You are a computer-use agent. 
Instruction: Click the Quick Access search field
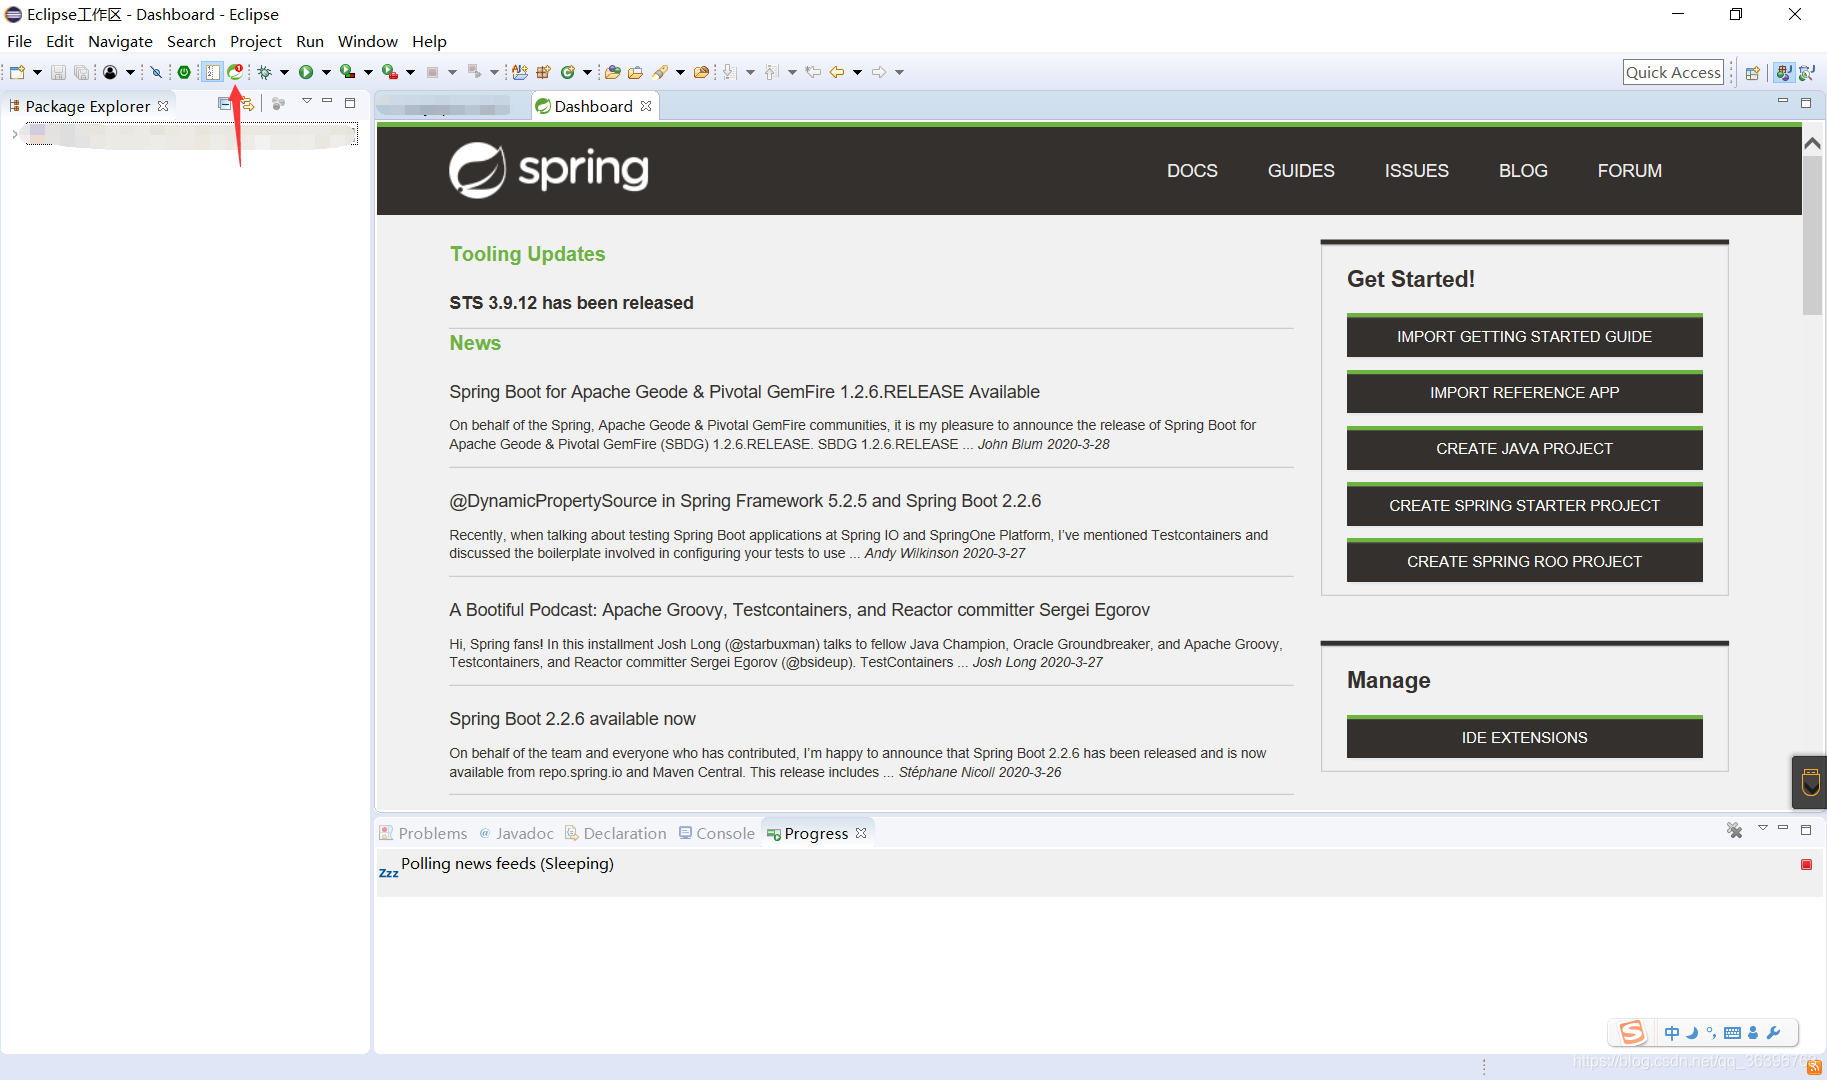pos(1673,72)
